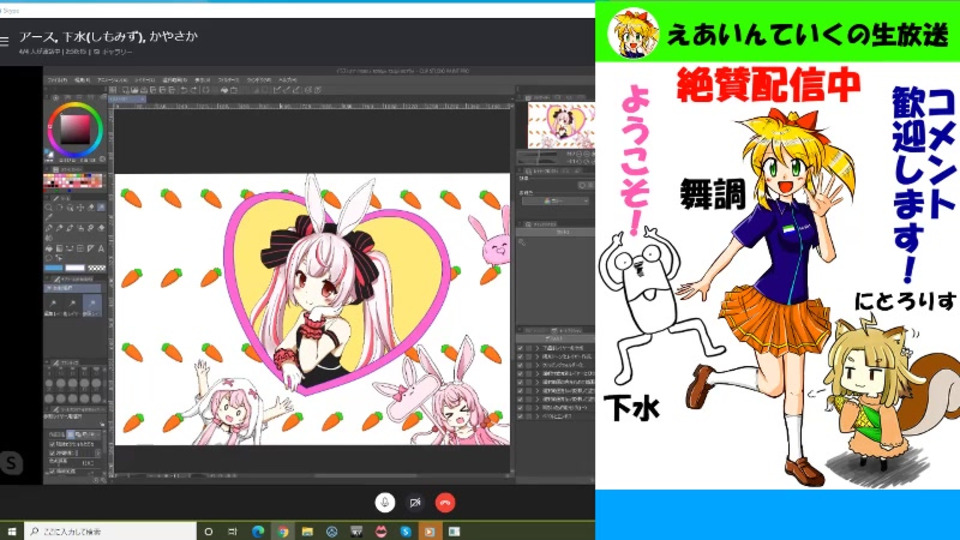Click the Gallery view label in Skype
The width and height of the screenshot is (960, 540).
click(x=116, y=52)
